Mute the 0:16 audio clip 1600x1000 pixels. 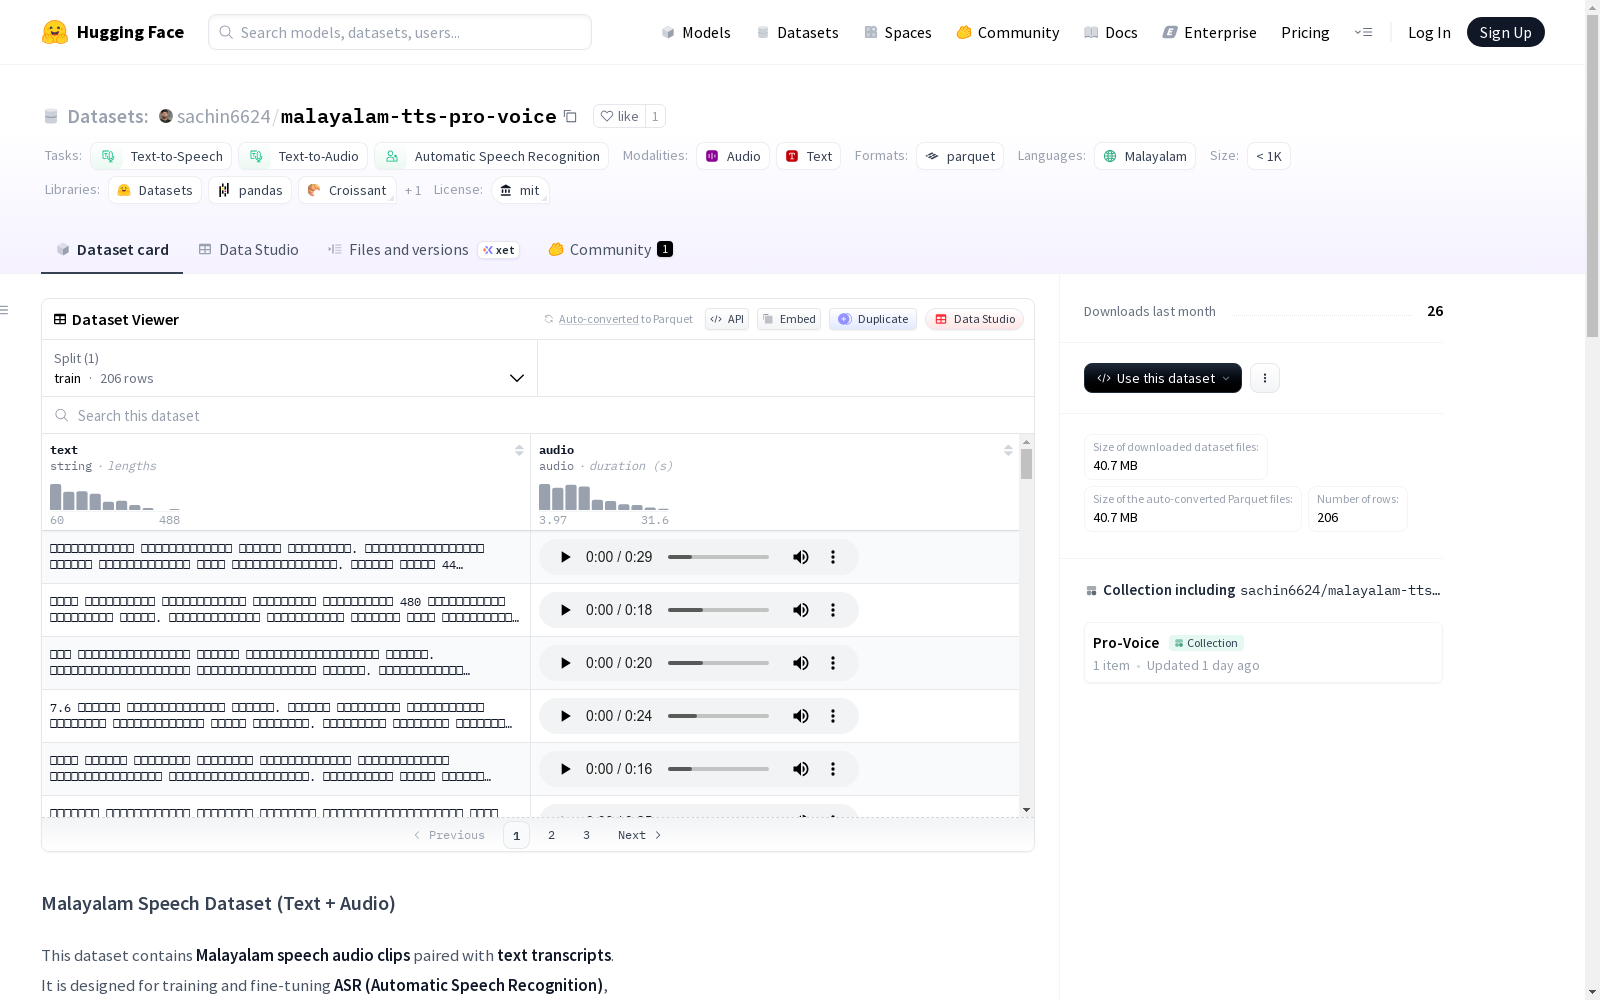pyautogui.click(x=801, y=769)
